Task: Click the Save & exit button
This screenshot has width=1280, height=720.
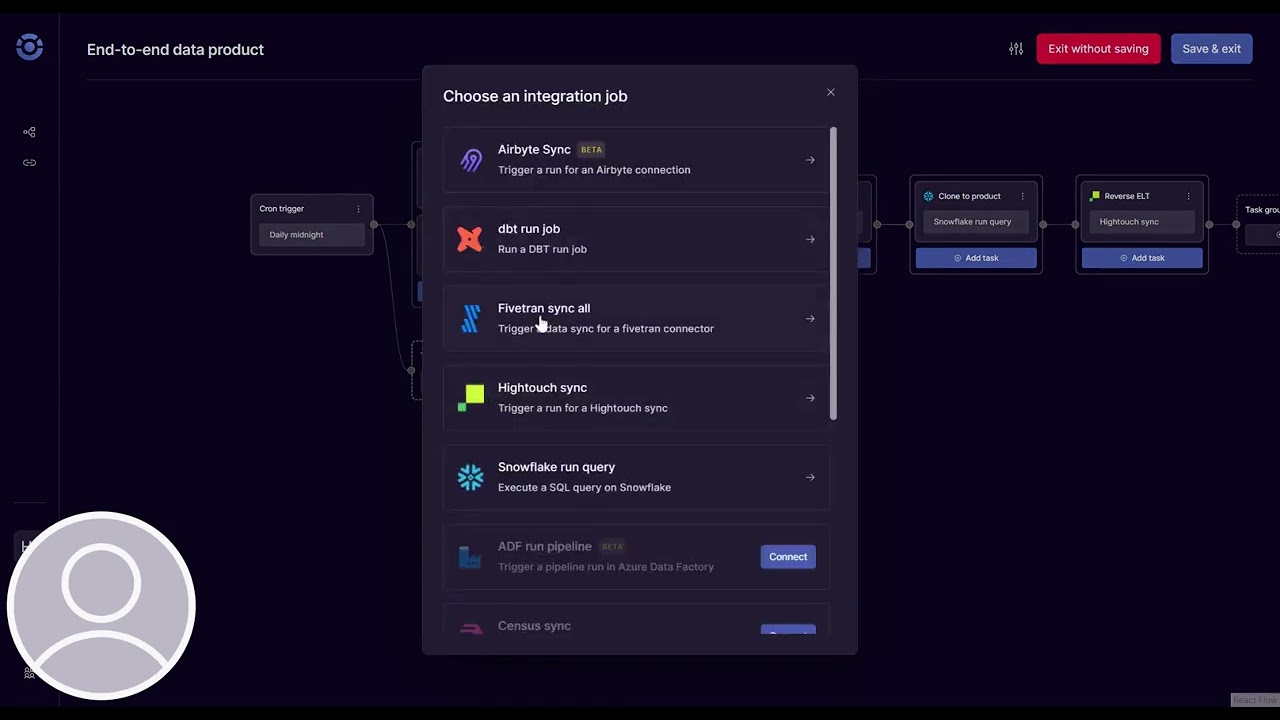Action: point(1211,49)
